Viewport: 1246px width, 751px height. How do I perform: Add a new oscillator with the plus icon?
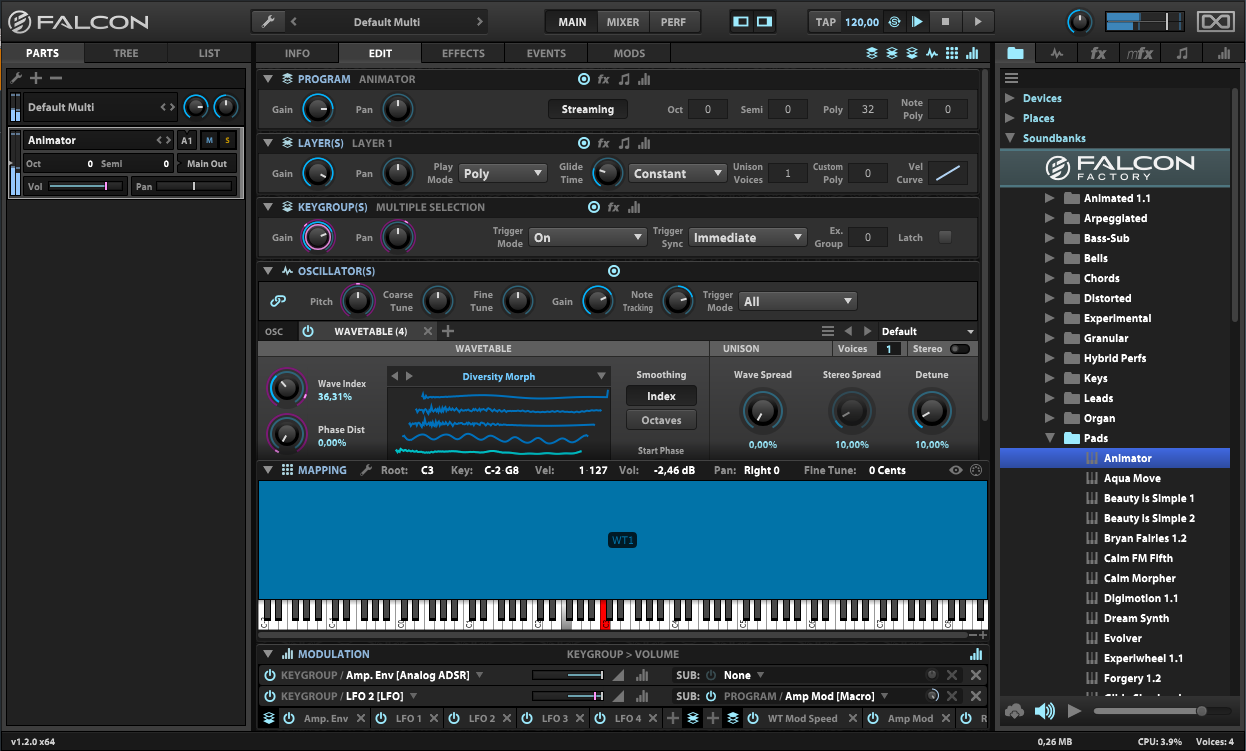448,331
